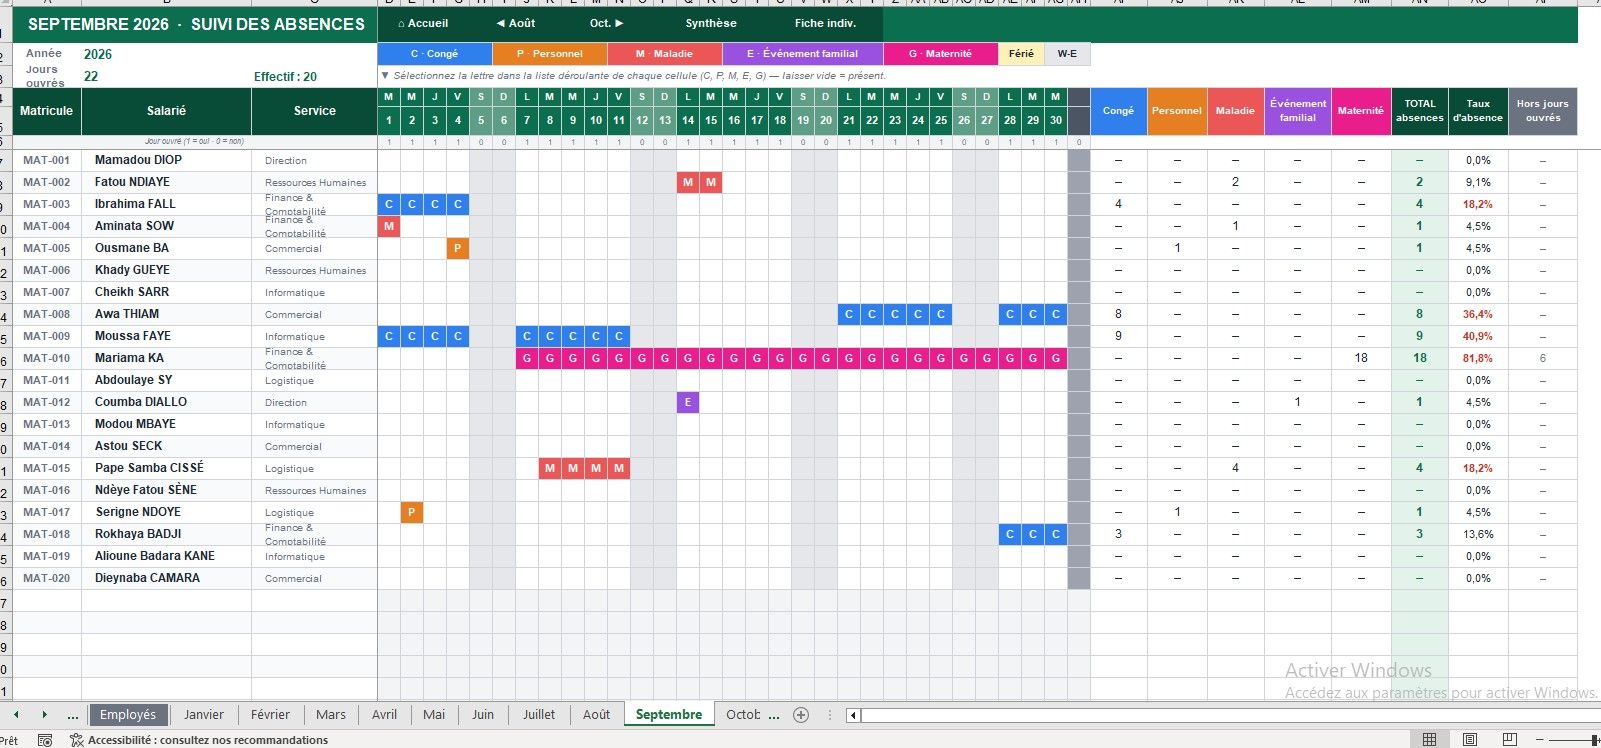Select the blue C · Congé legend swatch
This screenshot has height=748, width=1601.
coord(434,54)
